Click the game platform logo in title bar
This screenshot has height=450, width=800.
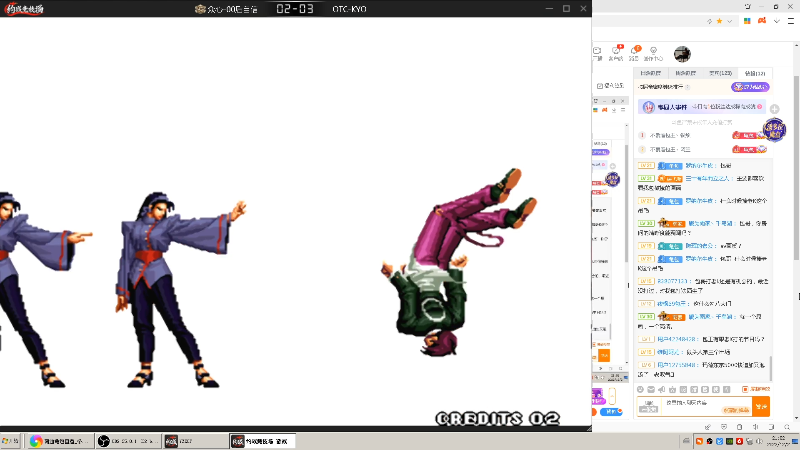pos(24,9)
